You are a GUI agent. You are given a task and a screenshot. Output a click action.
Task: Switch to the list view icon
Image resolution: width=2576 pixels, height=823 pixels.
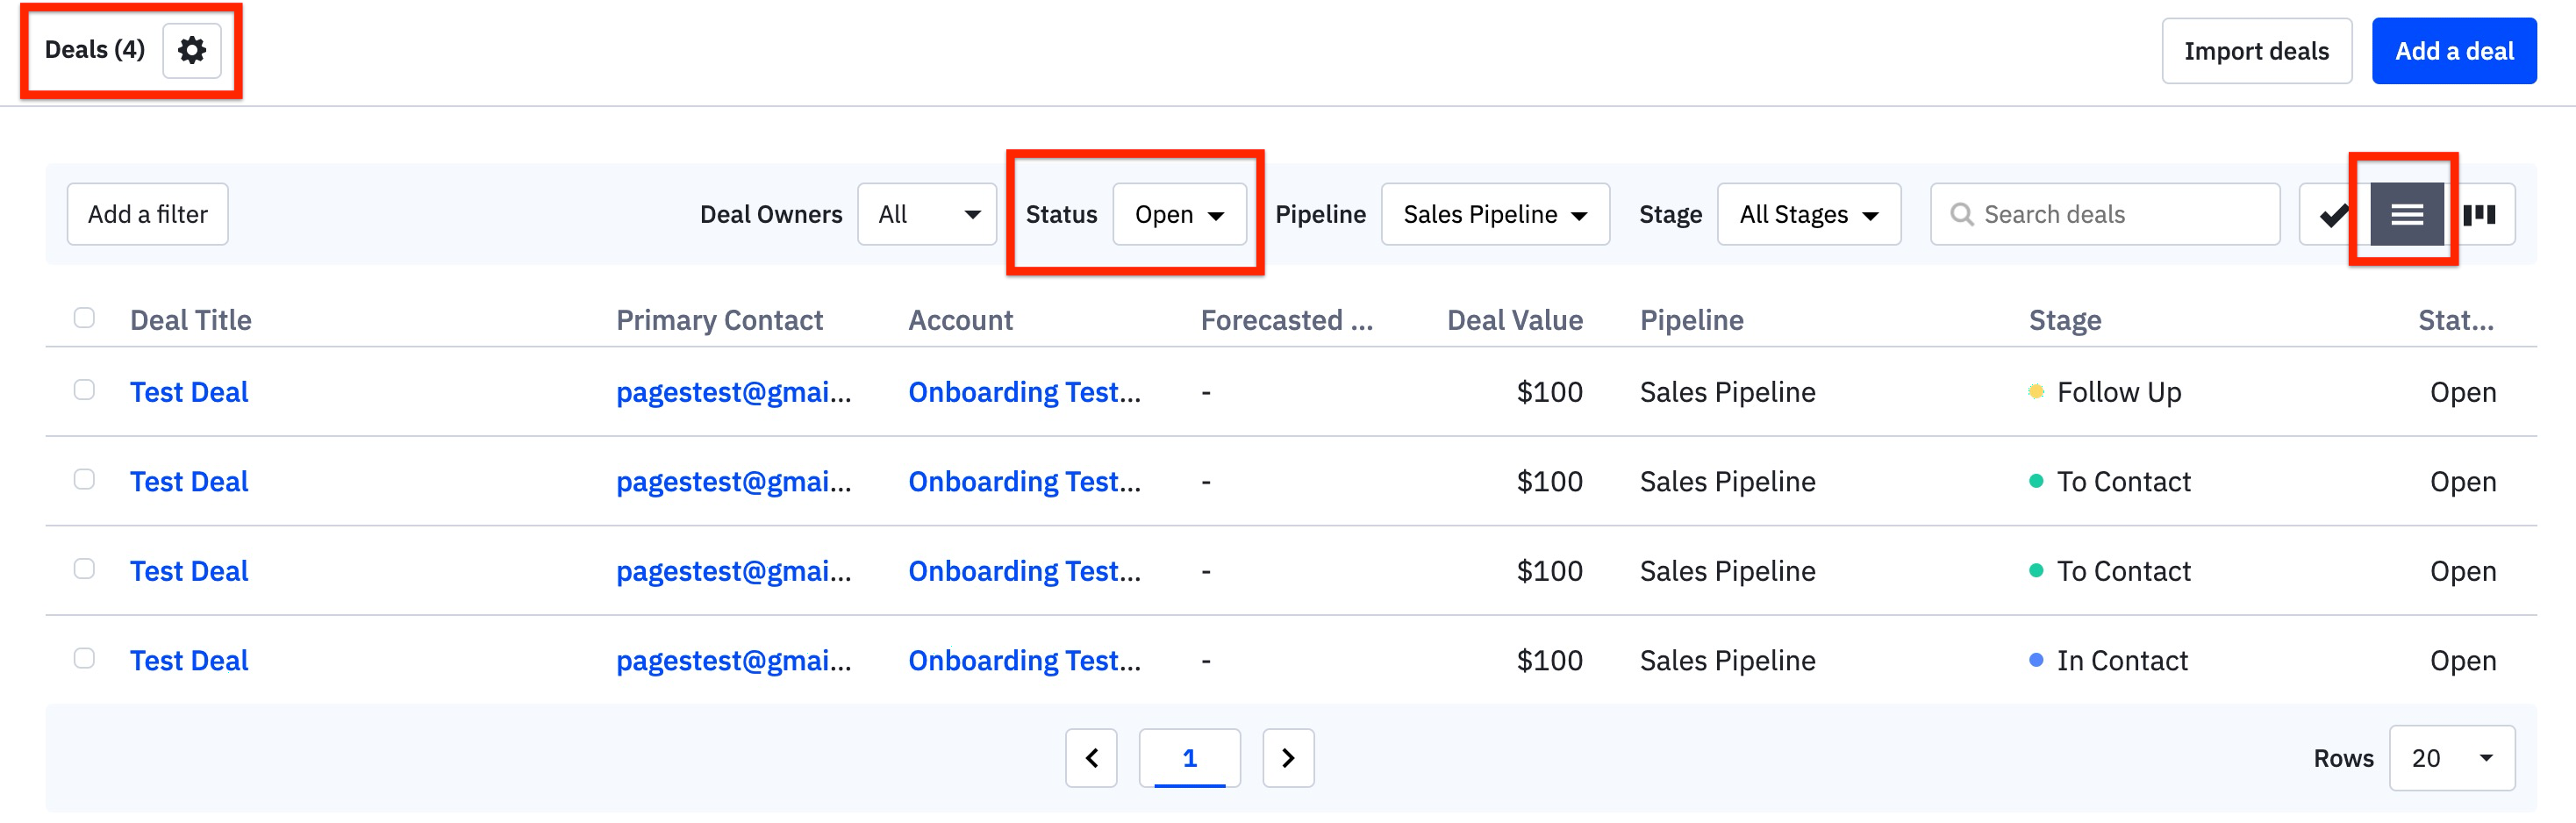[2406, 214]
